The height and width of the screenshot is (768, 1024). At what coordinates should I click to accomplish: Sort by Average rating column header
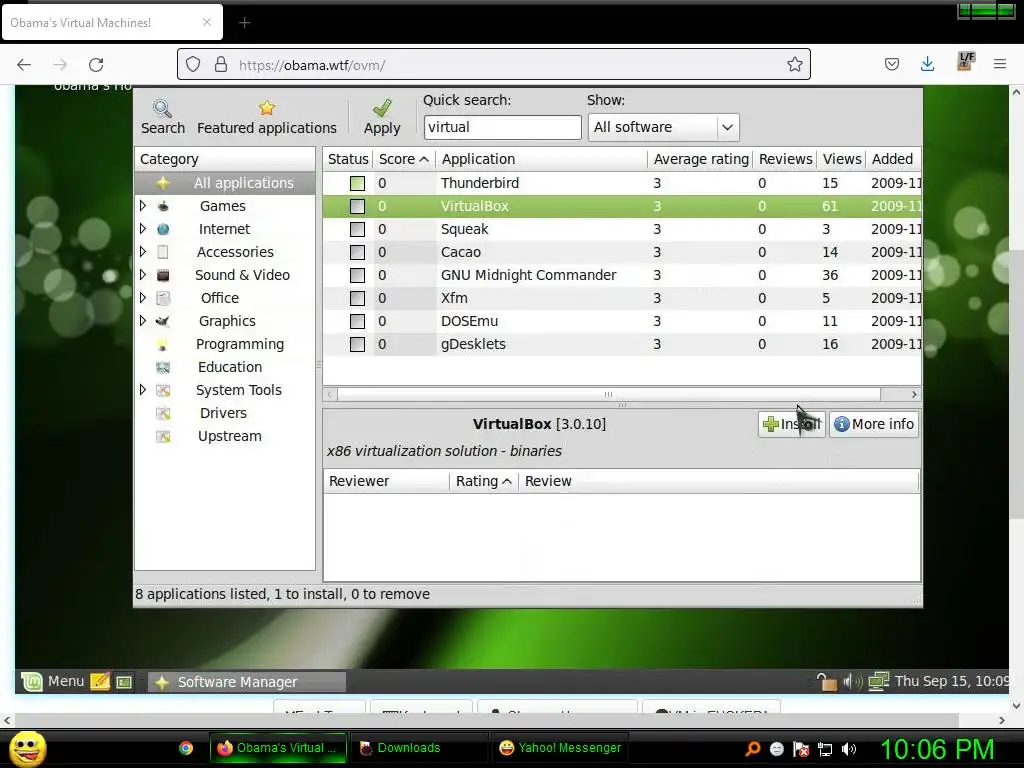click(700, 159)
